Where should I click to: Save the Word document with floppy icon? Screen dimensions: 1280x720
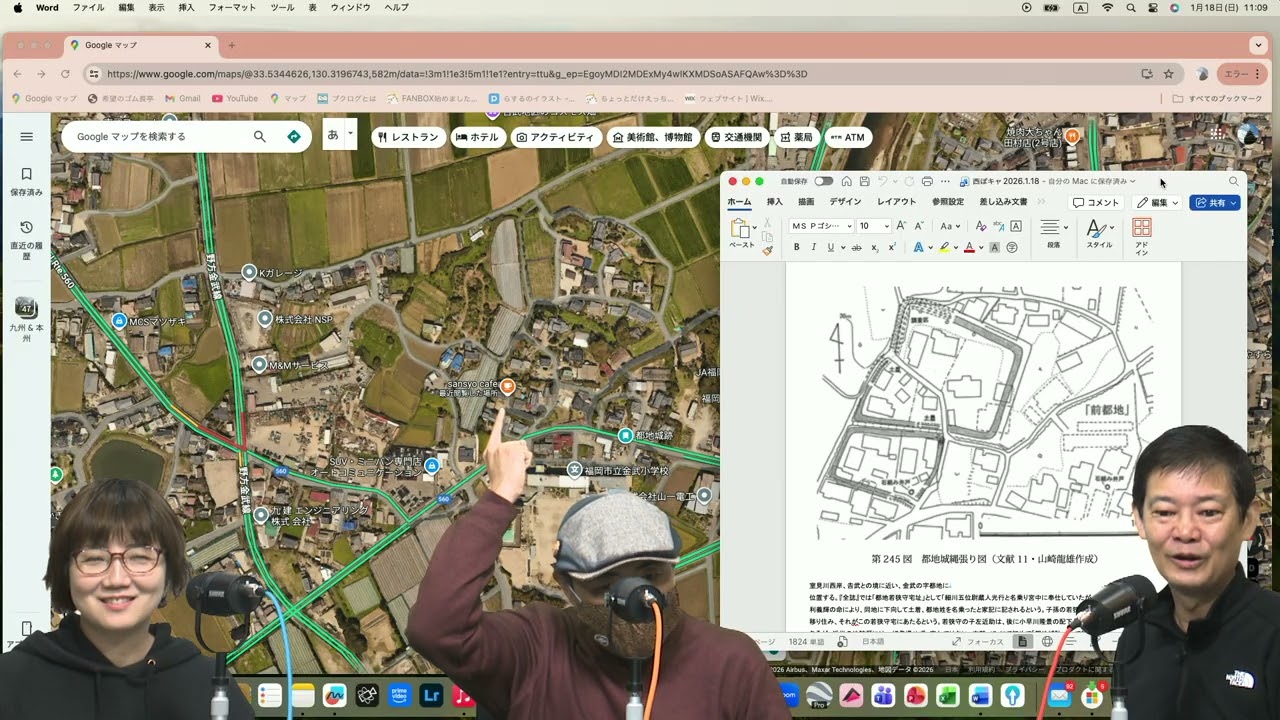tap(864, 181)
